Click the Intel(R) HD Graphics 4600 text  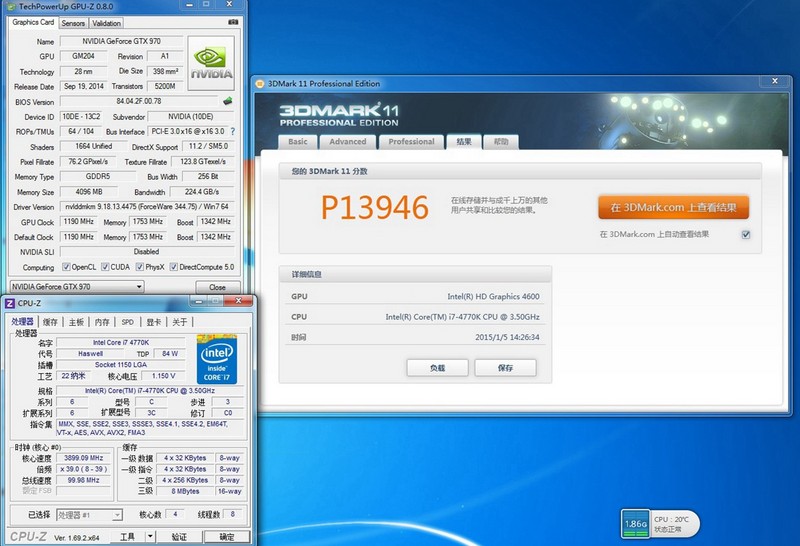[493, 296]
